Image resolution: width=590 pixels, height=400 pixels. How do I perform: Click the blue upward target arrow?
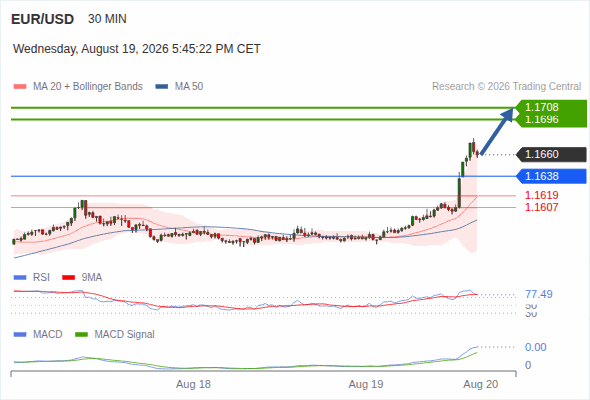497,131
